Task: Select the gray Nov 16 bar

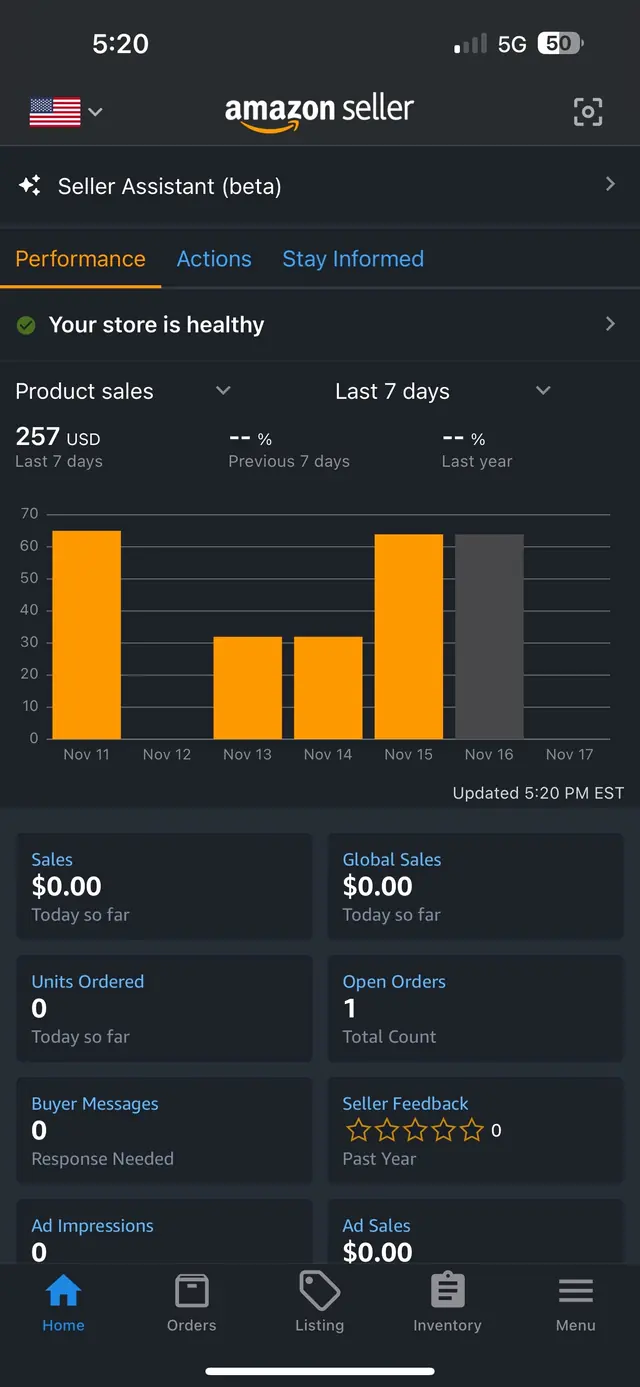Action: tap(489, 637)
